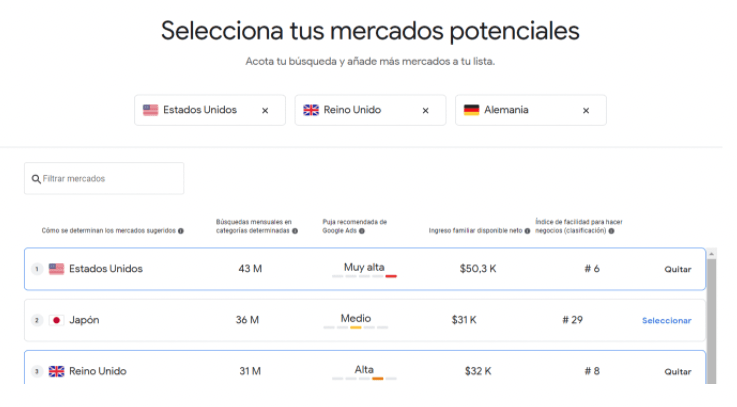Remove the Alemania chip with X
This screenshot has width=737, height=407.
click(586, 110)
